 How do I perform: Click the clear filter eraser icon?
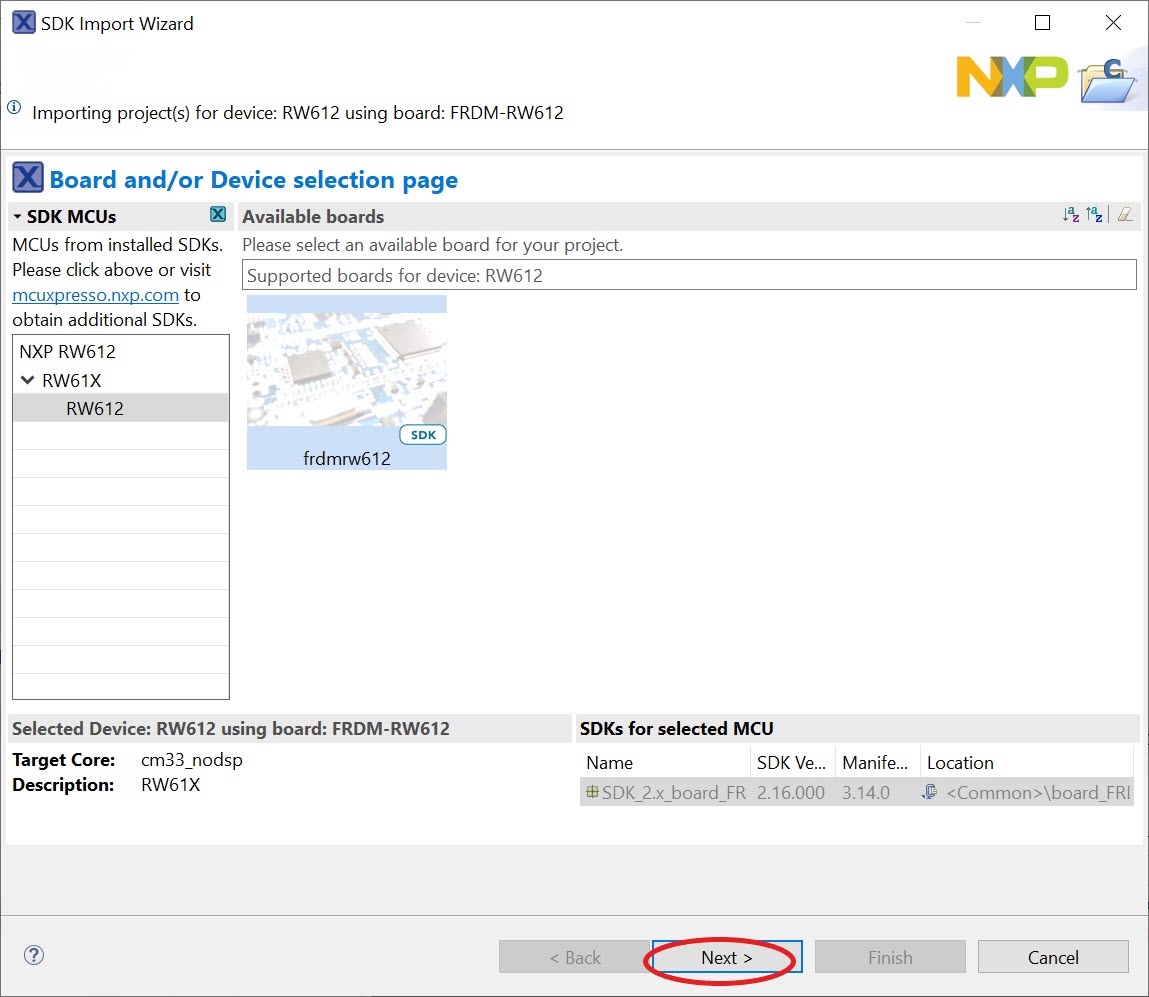point(1125,215)
